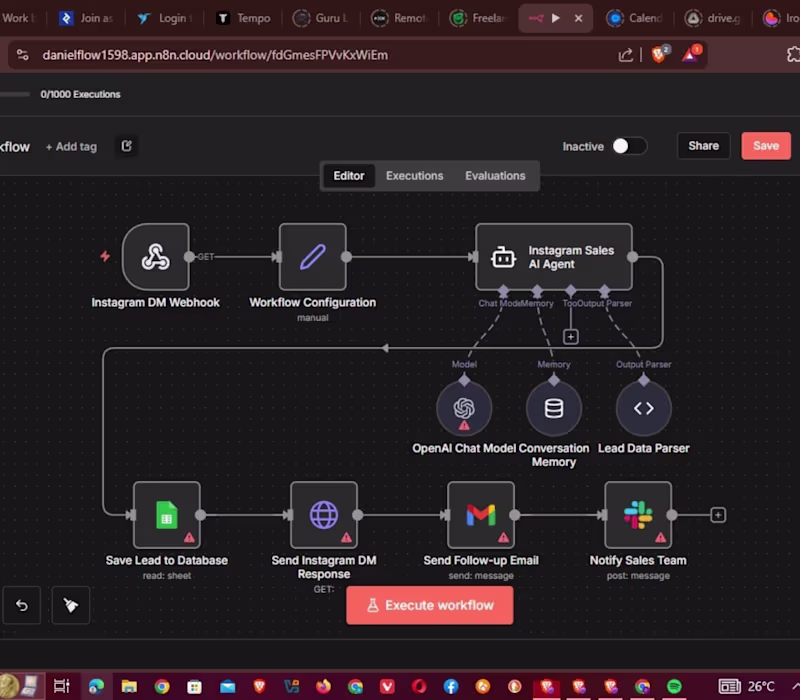Viewport: 800px width, 700px height.
Task: Open the Workflow Configuration pencil node
Action: [x=313, y=257]
